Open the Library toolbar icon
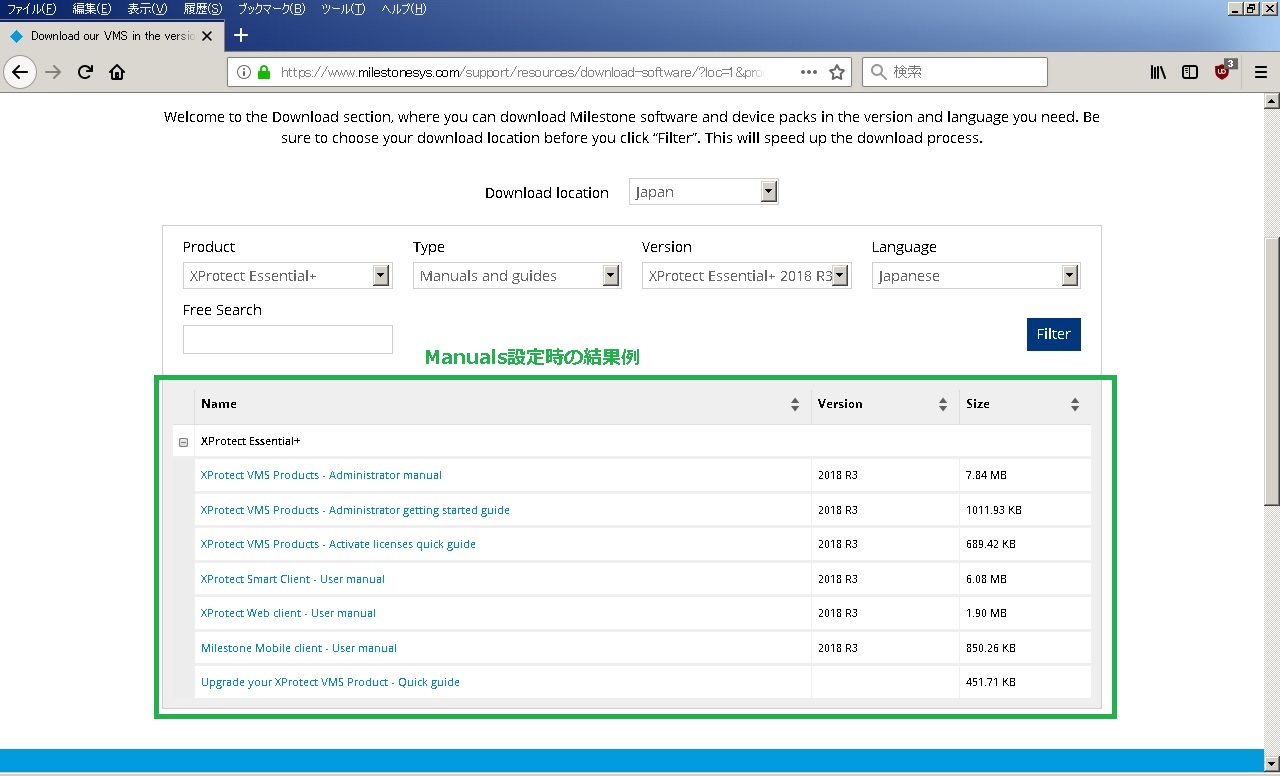Viewport: 1280px width, 776px height. pyautogui.click(x=1158, y=72)
